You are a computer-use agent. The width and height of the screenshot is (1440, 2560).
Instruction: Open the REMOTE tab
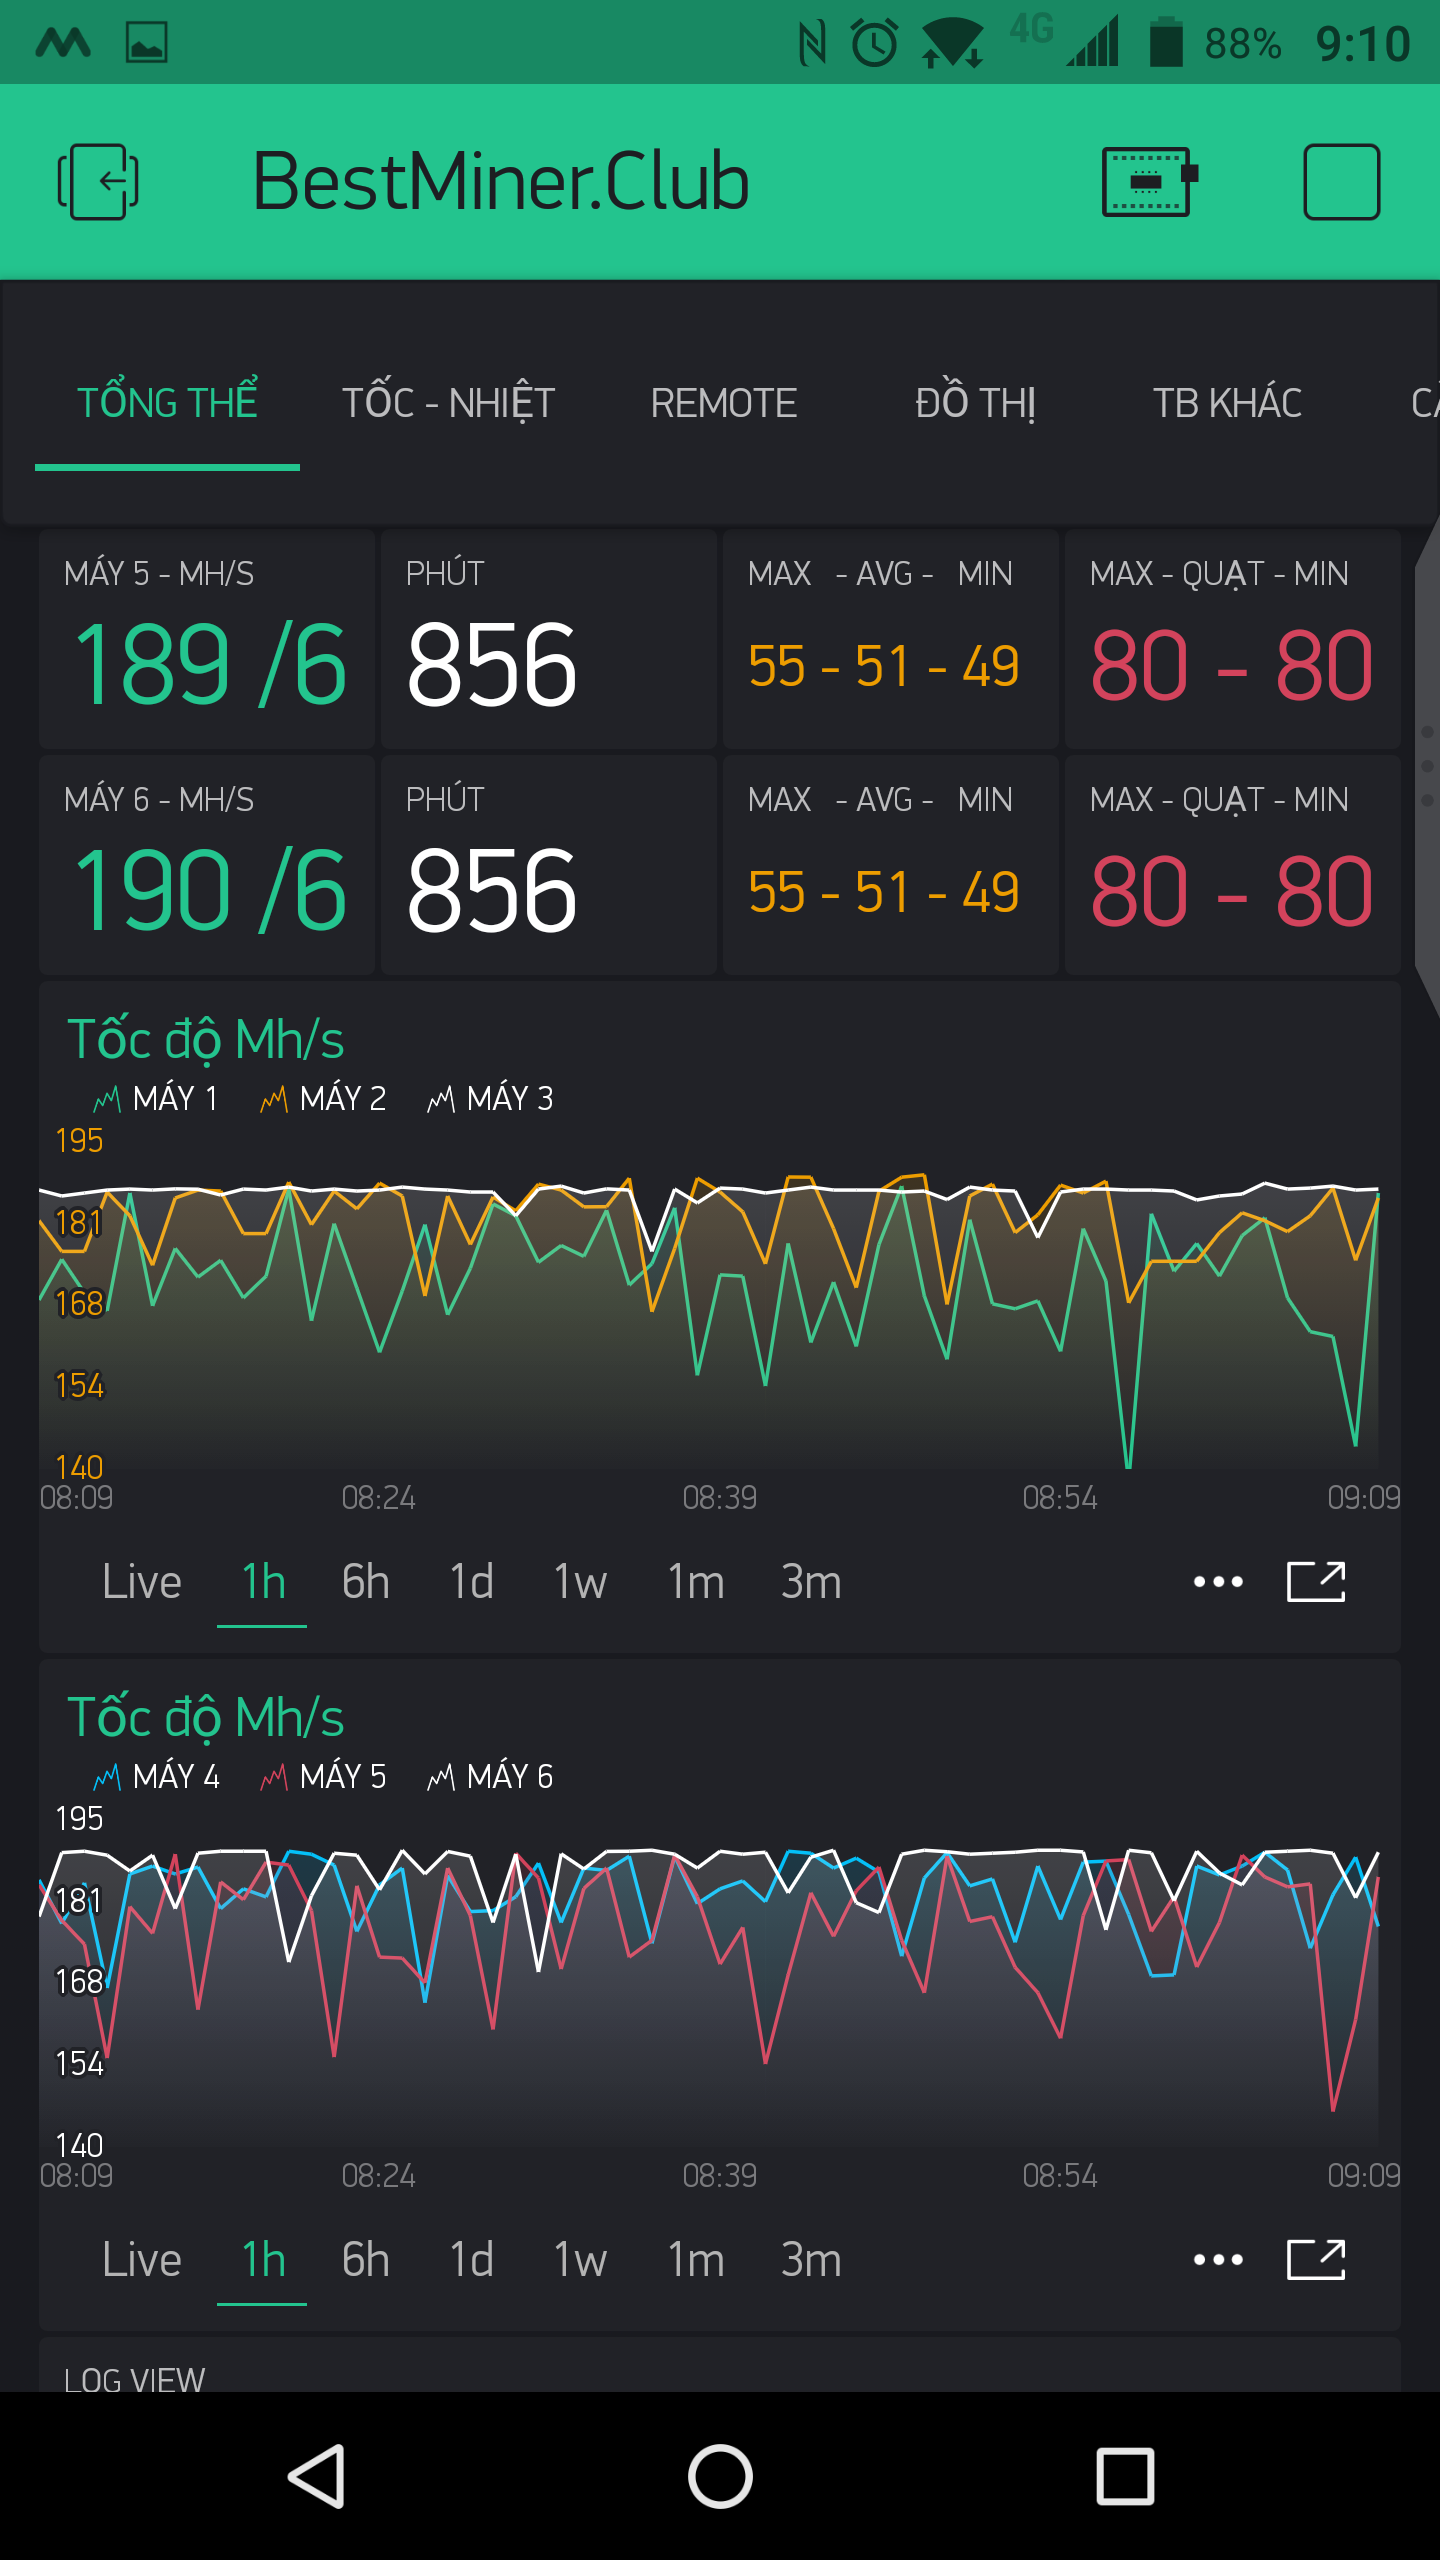(x=723, y=404)
